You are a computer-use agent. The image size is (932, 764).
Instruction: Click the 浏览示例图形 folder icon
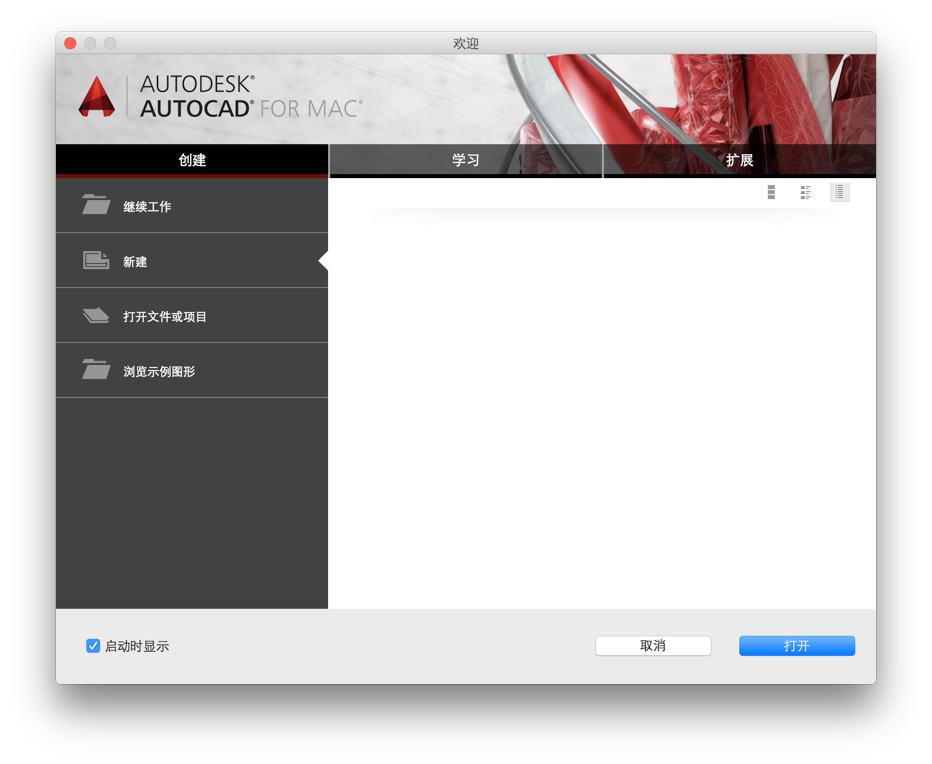[x=96, y=369]
